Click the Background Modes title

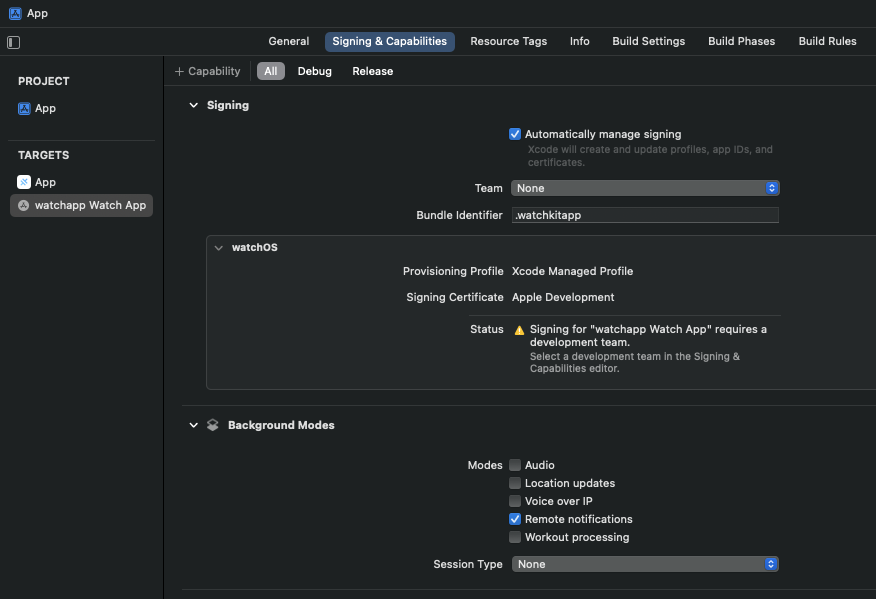click(281, 425)
